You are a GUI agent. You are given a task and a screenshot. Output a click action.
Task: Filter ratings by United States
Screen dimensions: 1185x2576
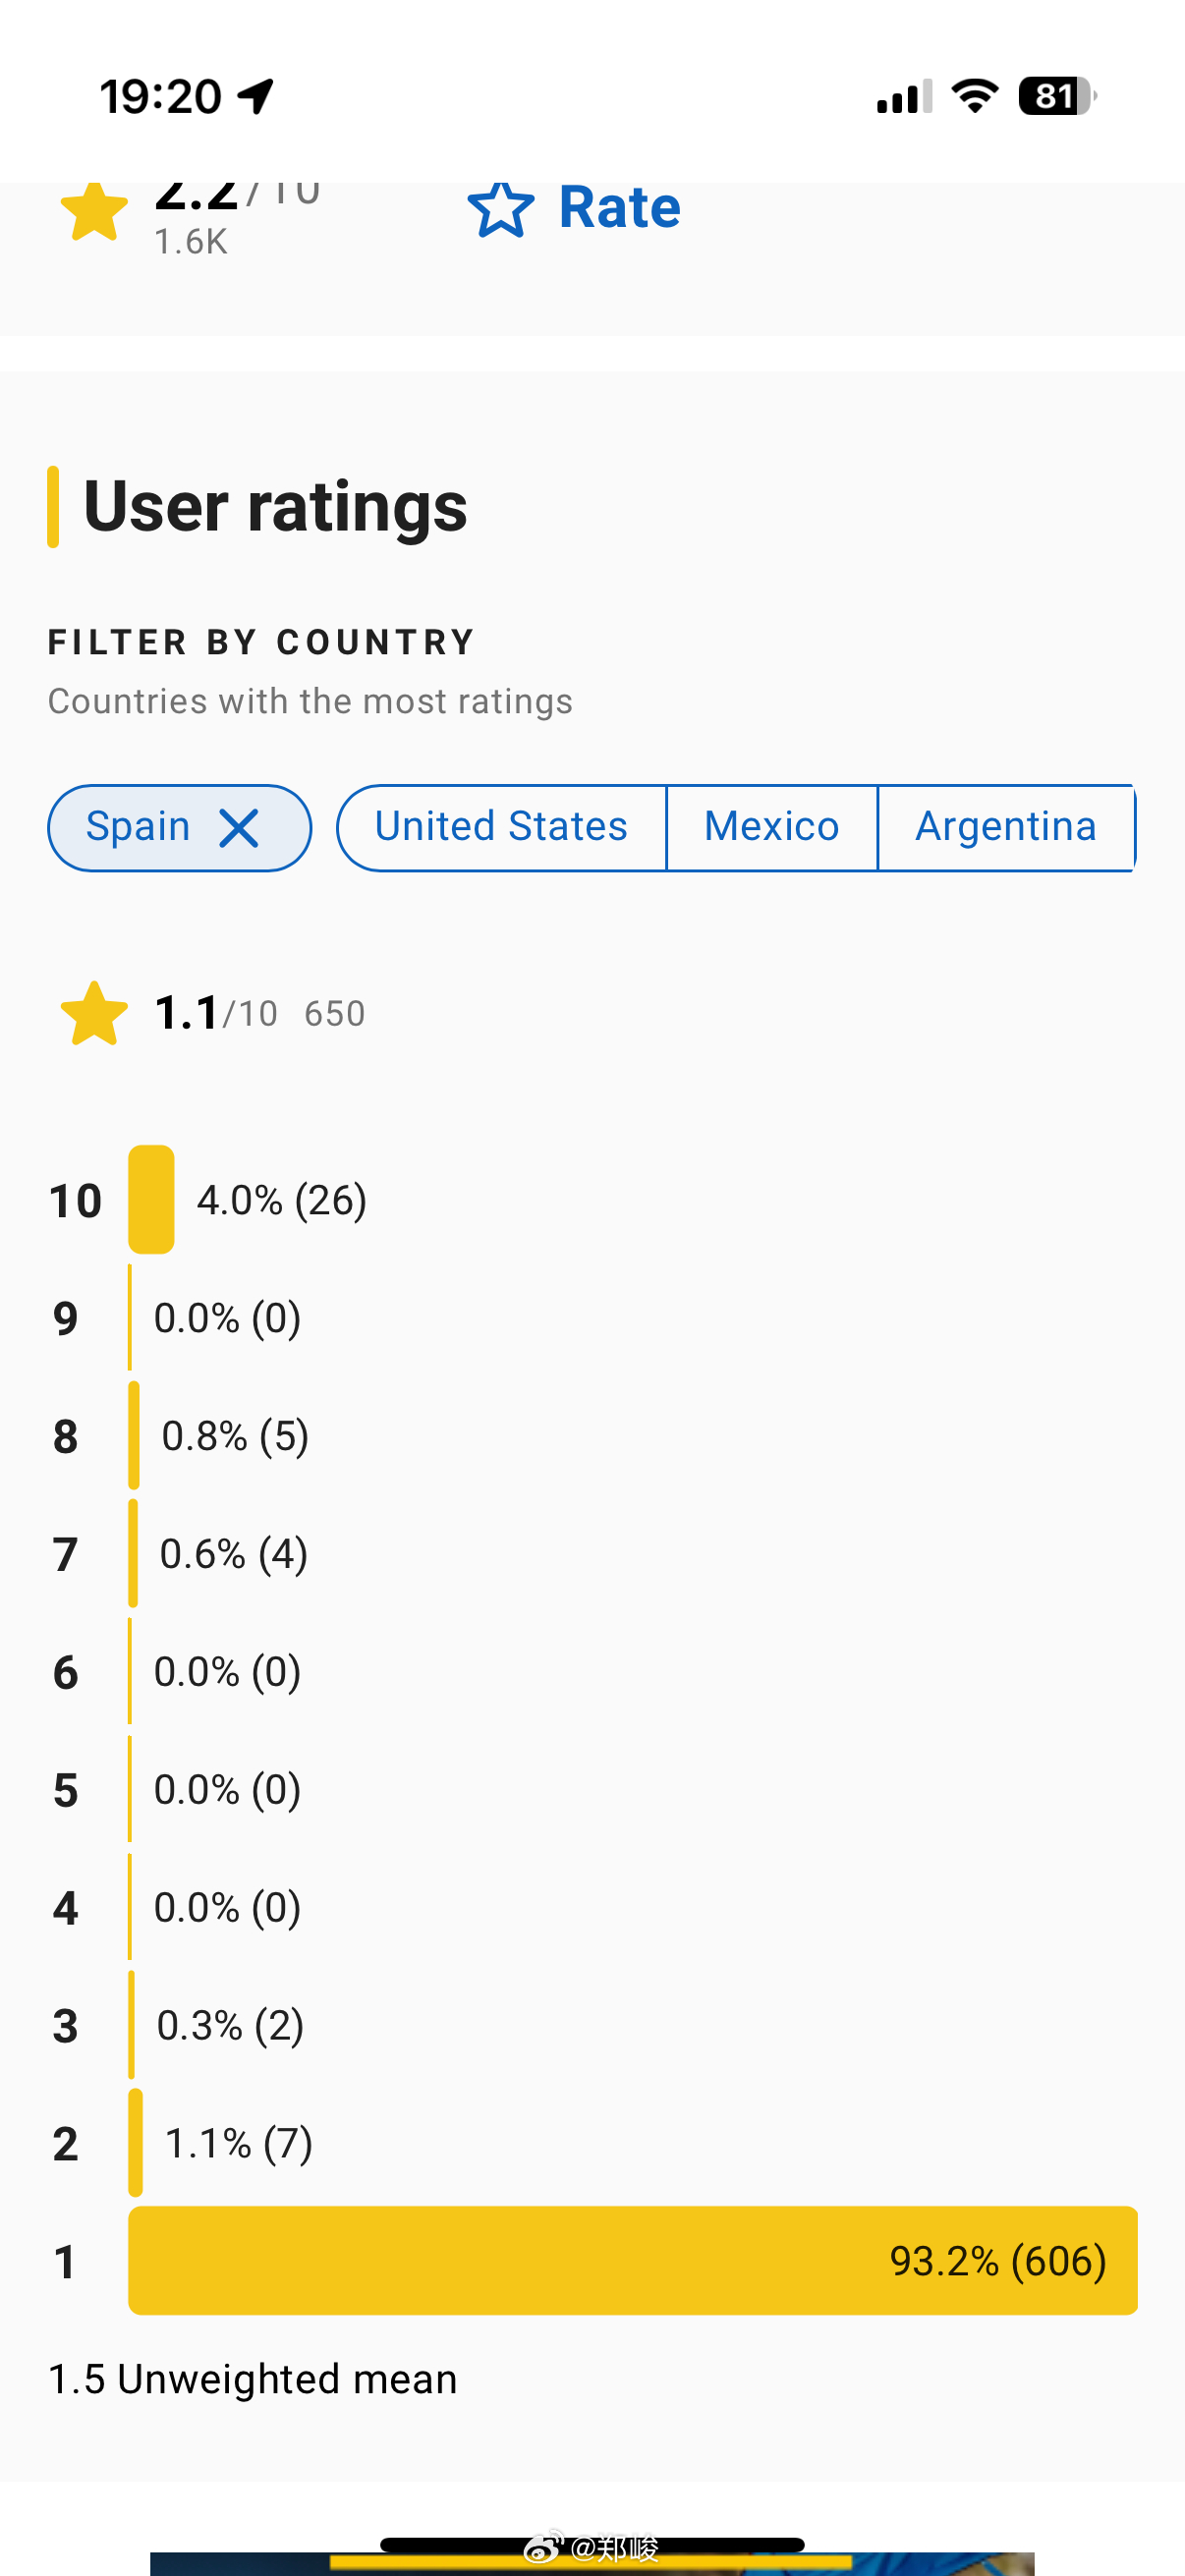(x=501, y=828)
